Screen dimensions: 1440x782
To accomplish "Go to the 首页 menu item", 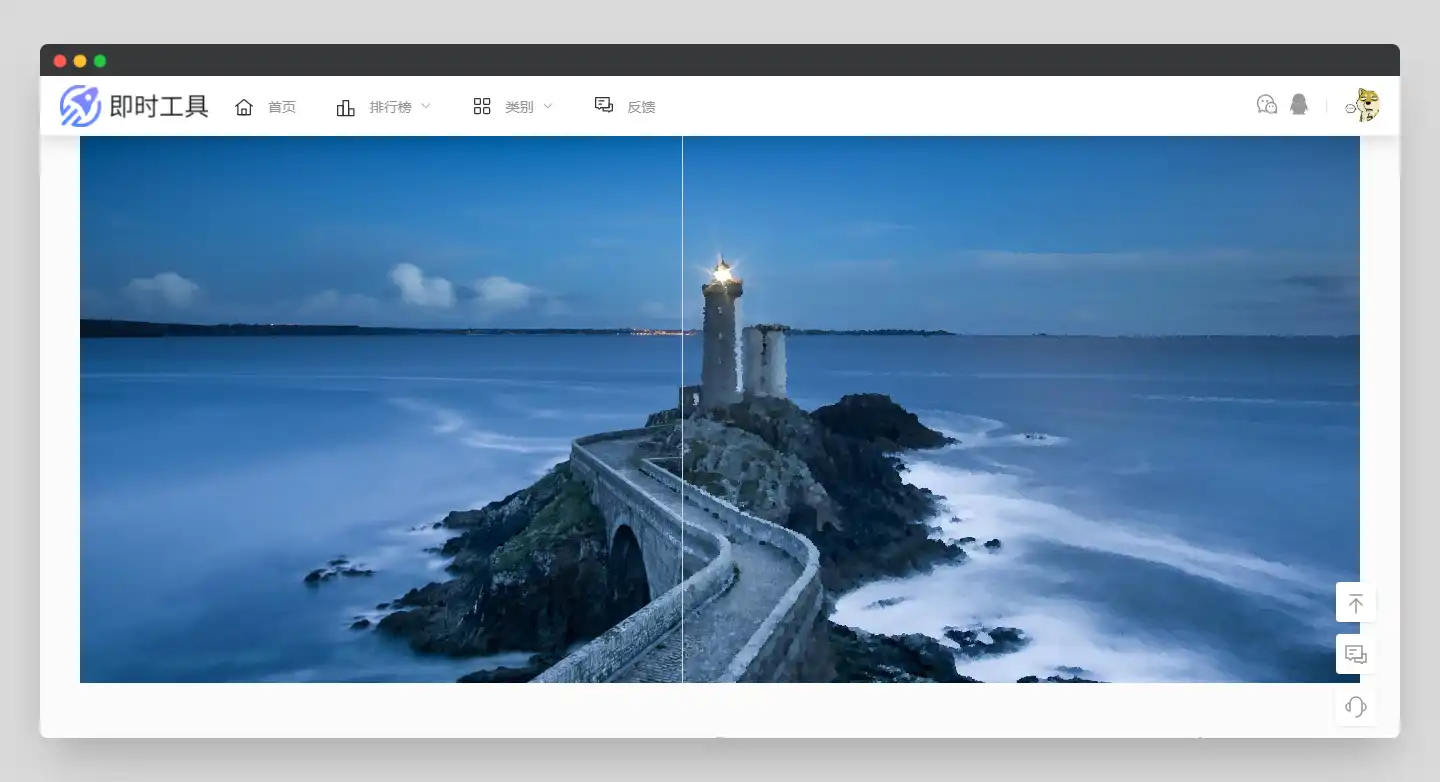I will [x=282, y=107].
